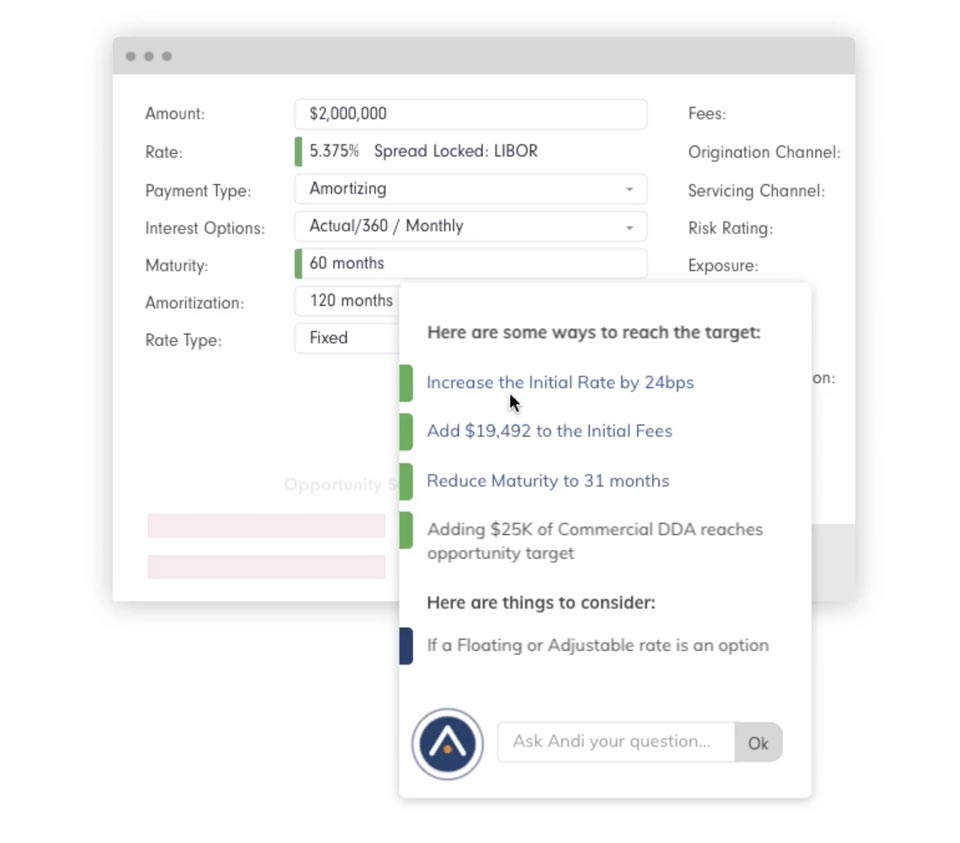Expand the Interest Options Actual/360 Monthly dropdown
Viewport: 960px width, 843px height.
pos(470,227)
